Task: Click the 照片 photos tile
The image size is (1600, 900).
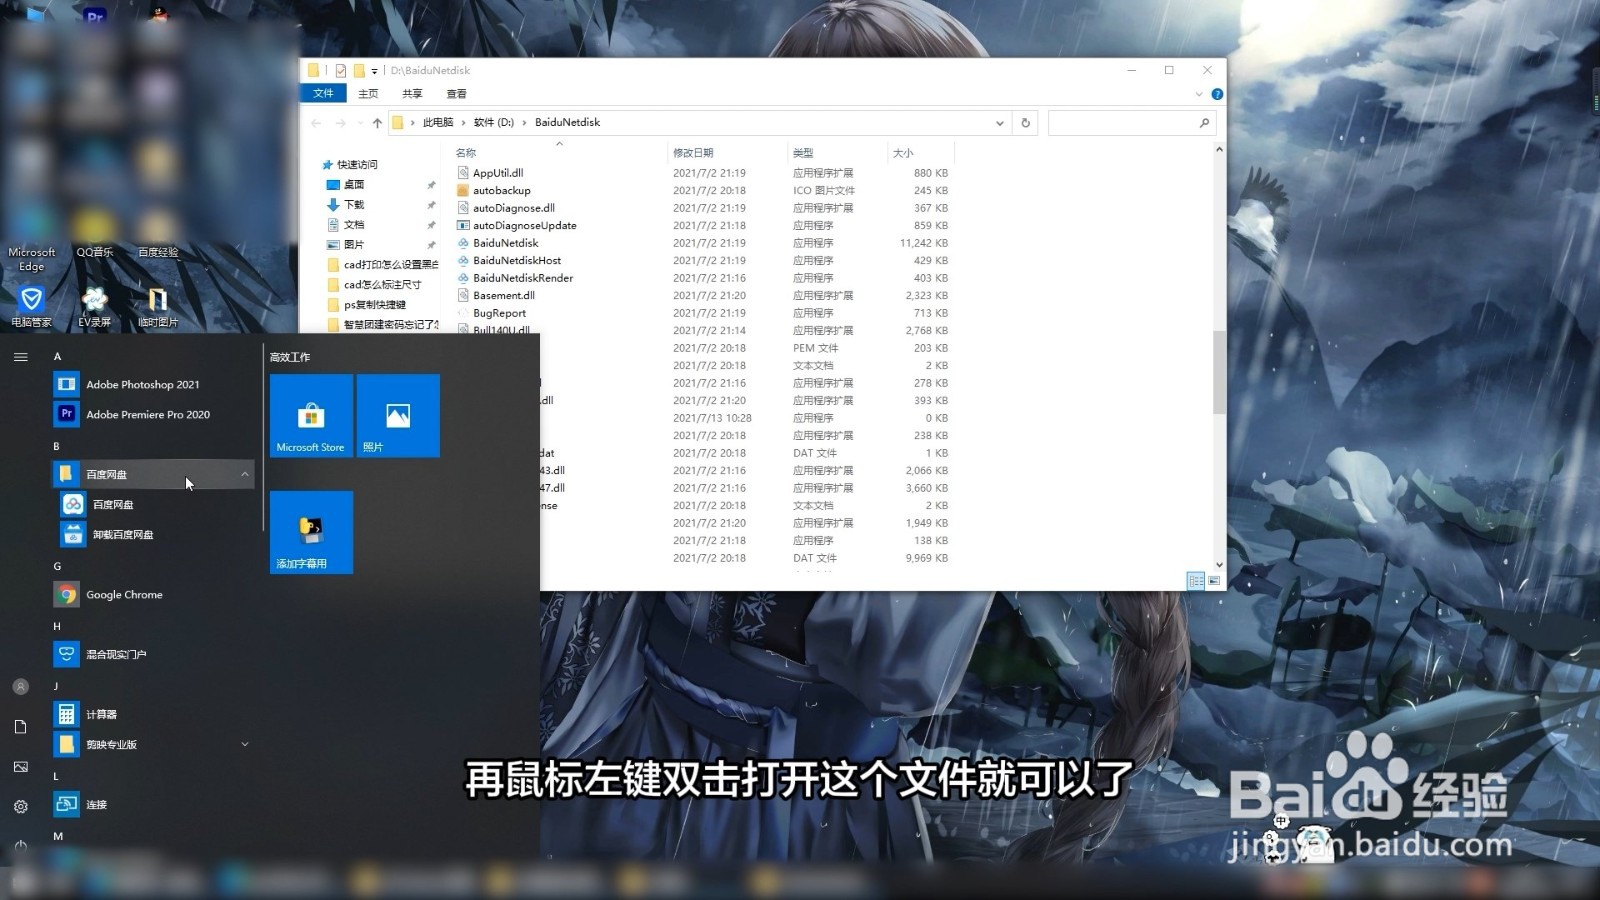Action: (x=398, y=416)
